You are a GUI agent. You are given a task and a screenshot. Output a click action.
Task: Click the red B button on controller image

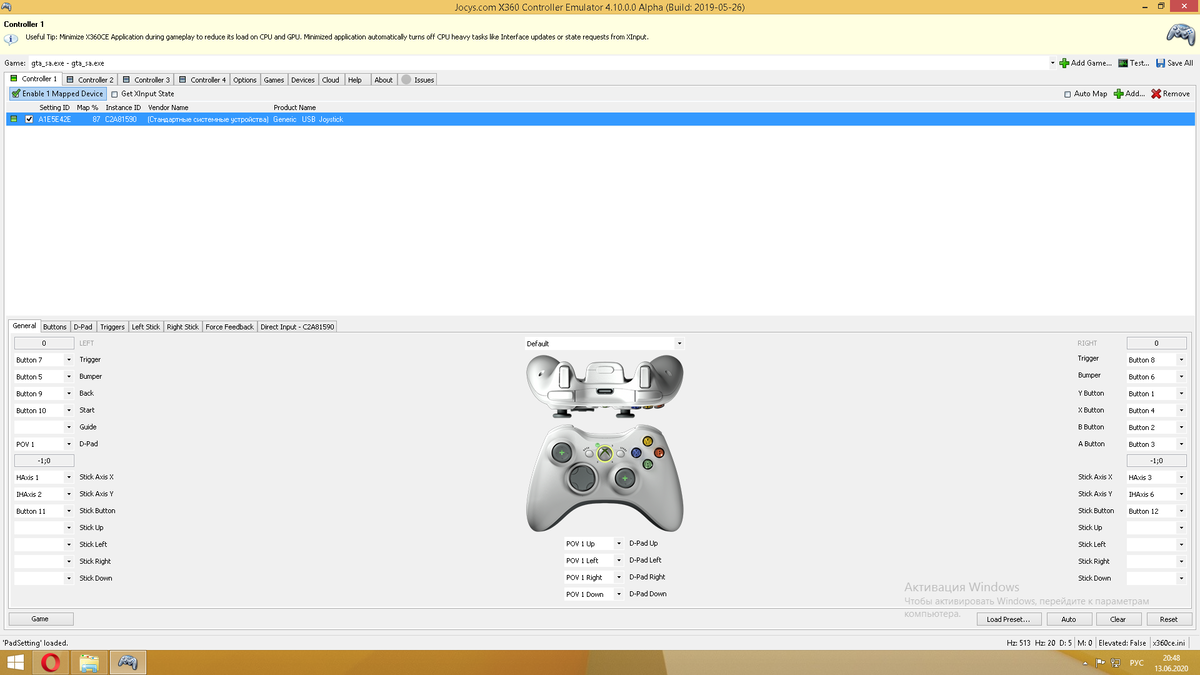pyautogui.click(x=659, y=452)
